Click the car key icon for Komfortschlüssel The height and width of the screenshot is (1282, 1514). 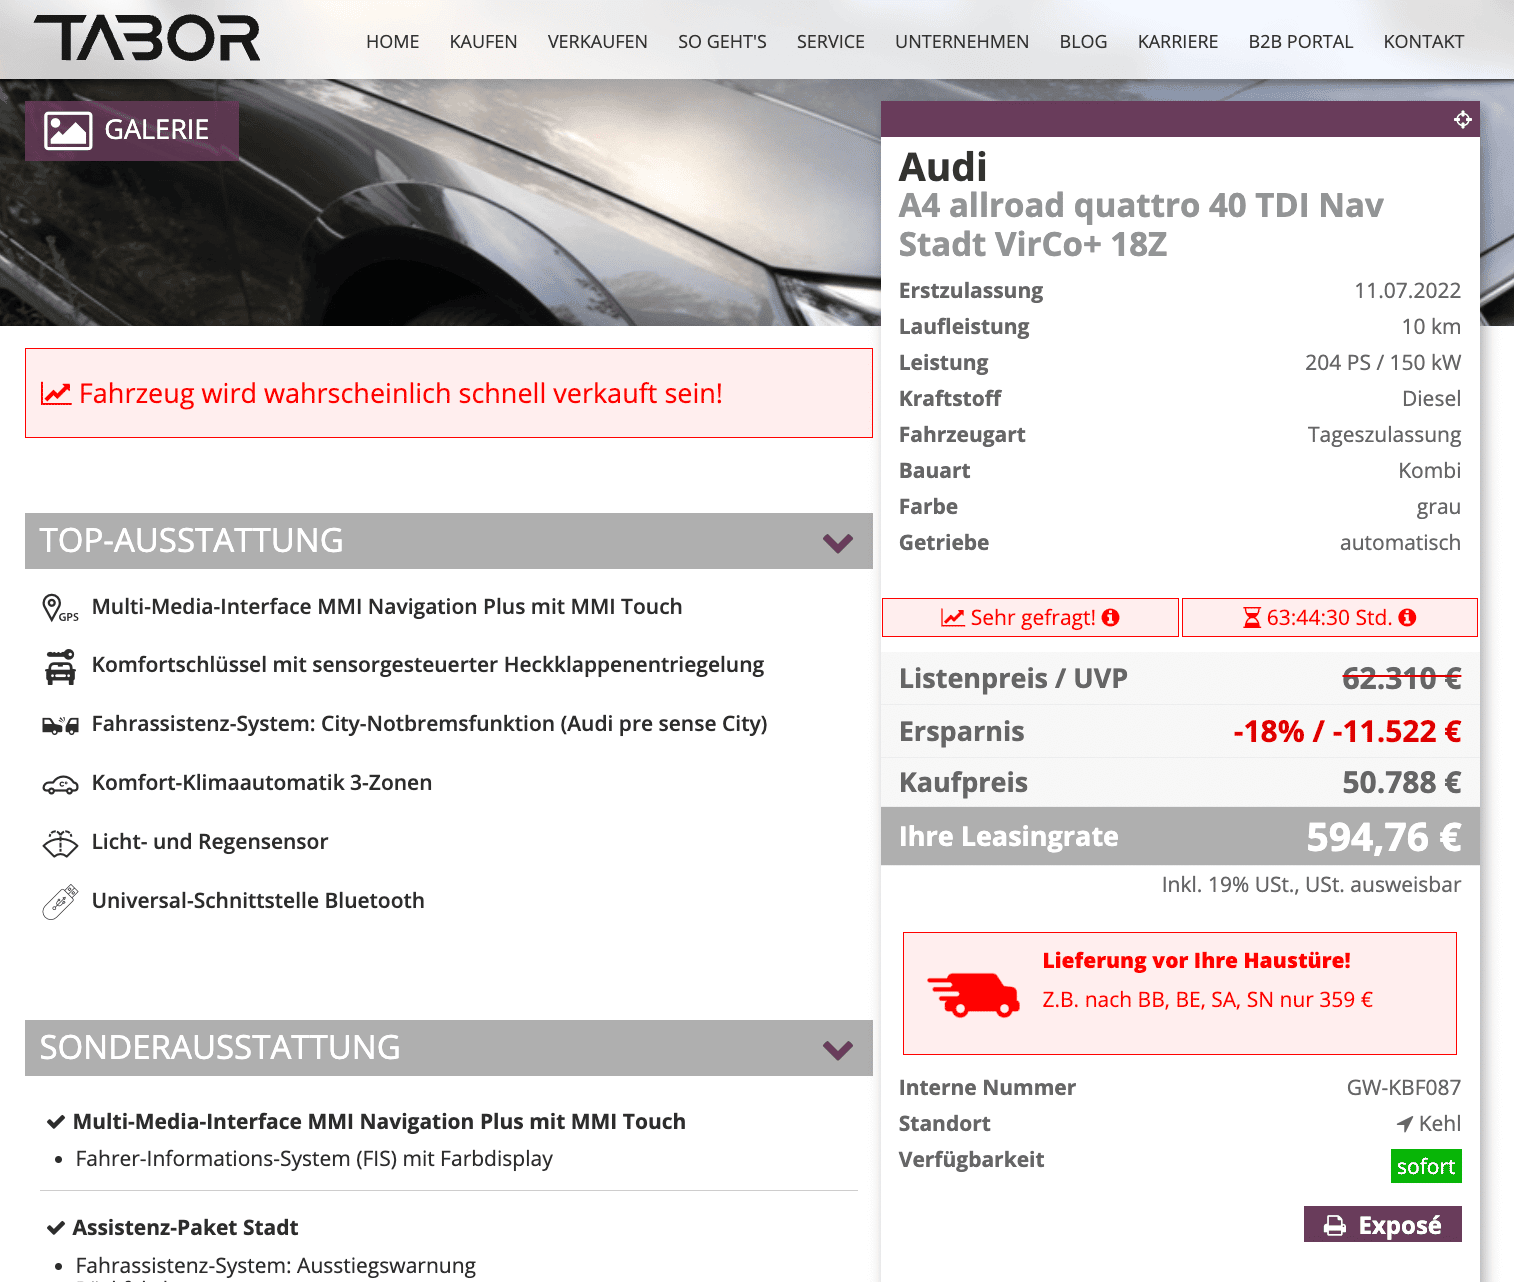60,667
